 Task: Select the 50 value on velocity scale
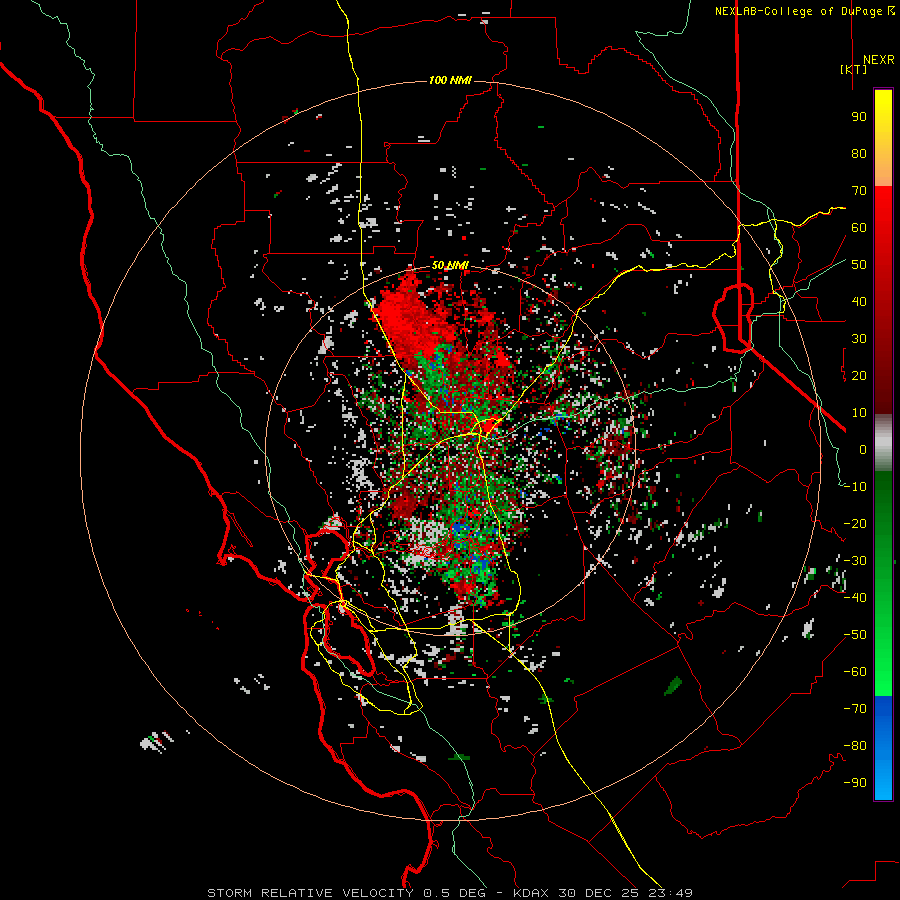(859, 265)
